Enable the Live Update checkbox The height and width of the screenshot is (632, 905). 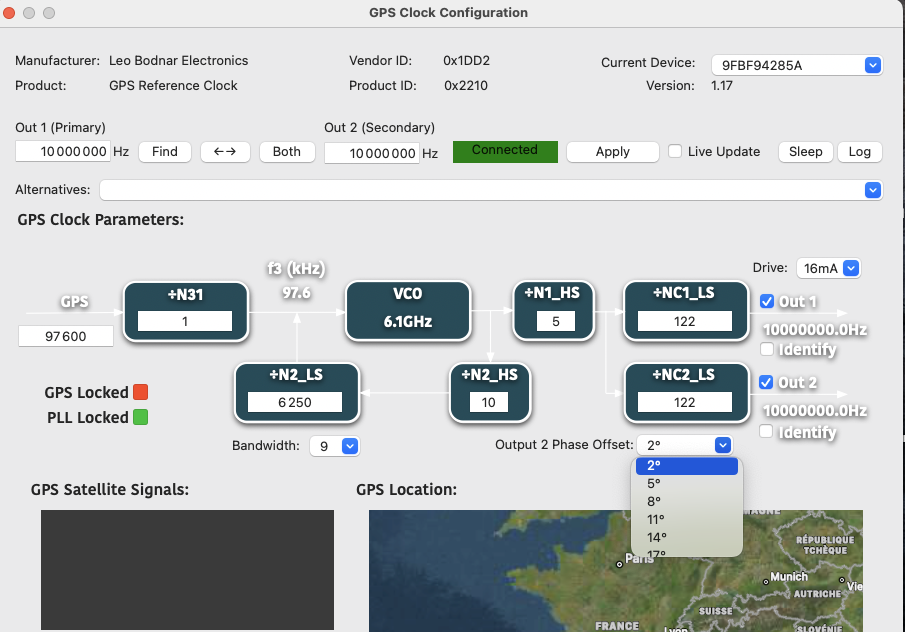tap(675, 151)
